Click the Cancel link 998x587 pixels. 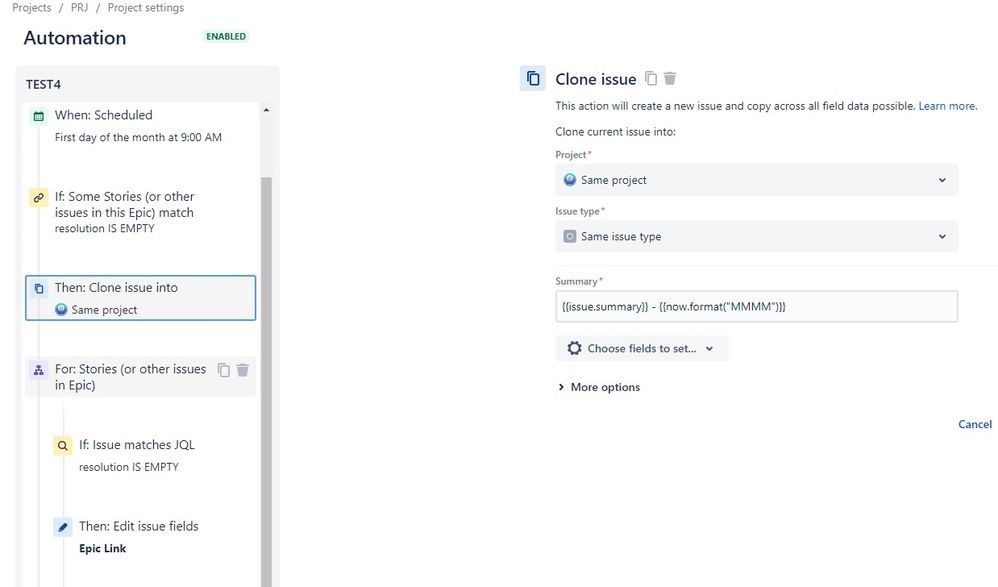tap(974, 424)
